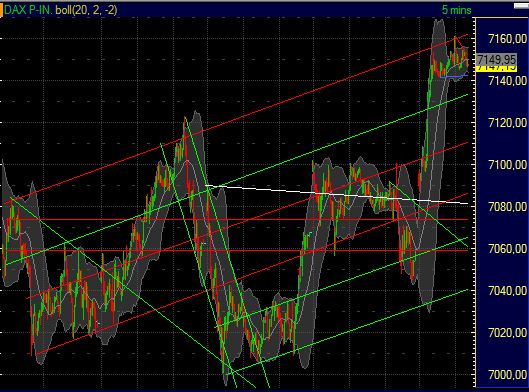Screen dimensions: 529x392
Task: Click the small white button in top-right corner
Action: click(521, 6)
